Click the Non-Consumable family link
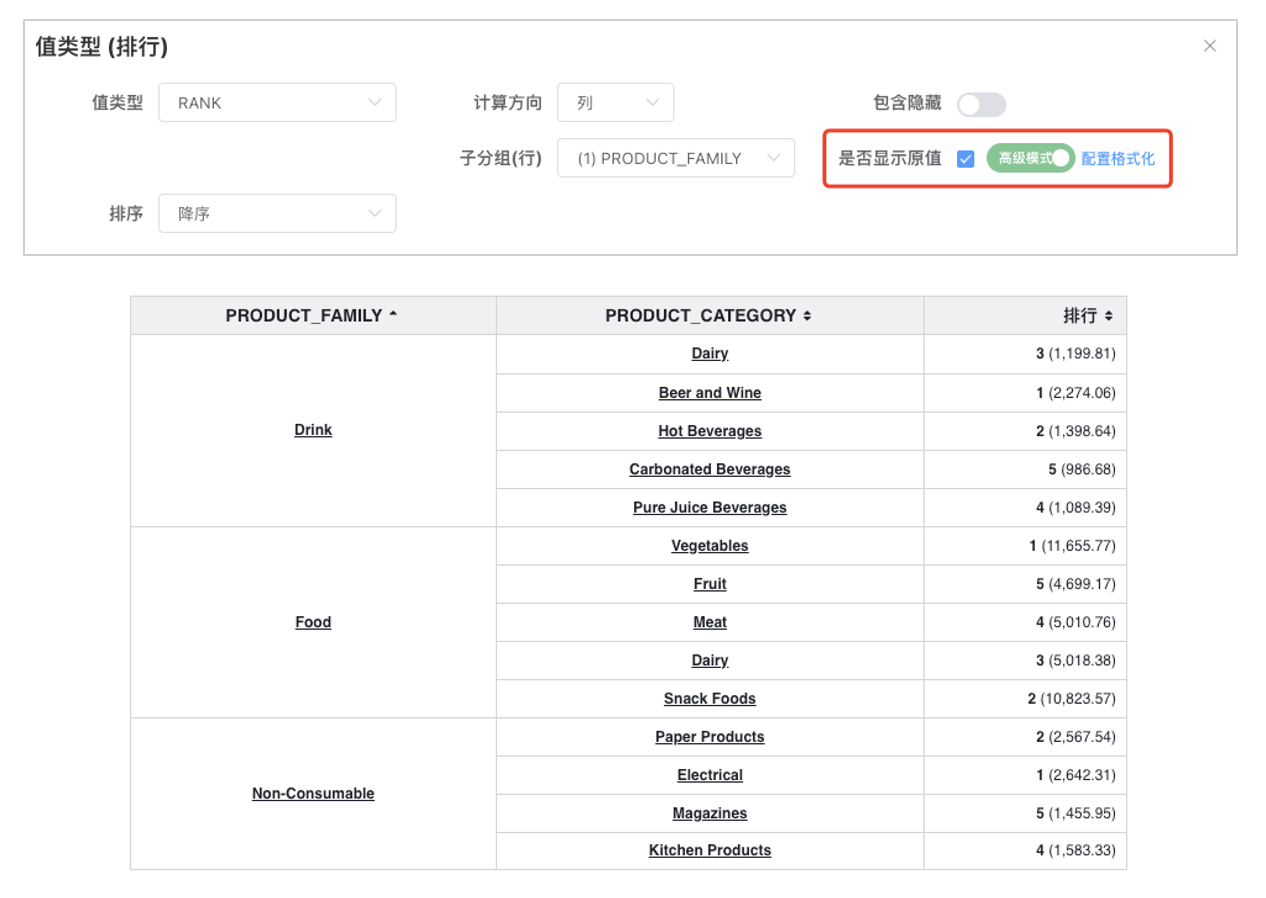This screenshot has width=1266, height=898. [x=313, y=794]
